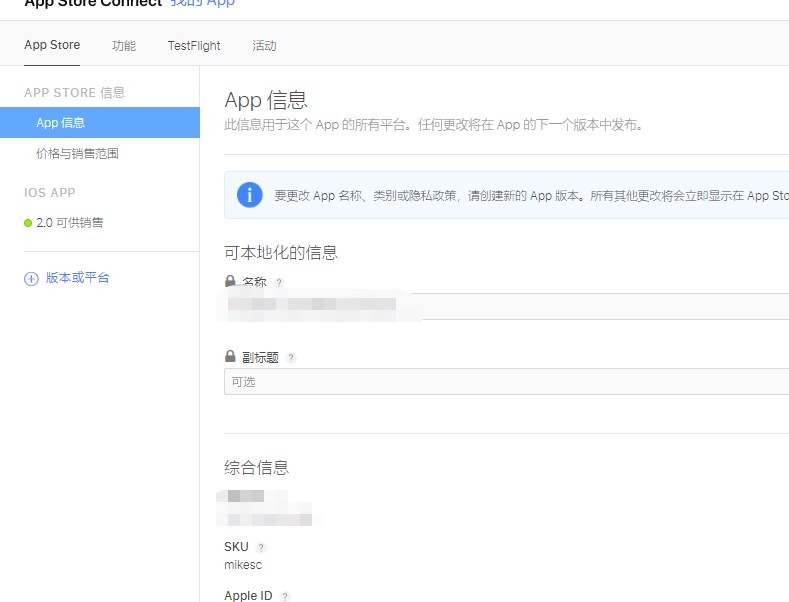This screenshot has height=602, width=789.
Task: Select App 信息 in the sidebar
Action: pos(100,123)
